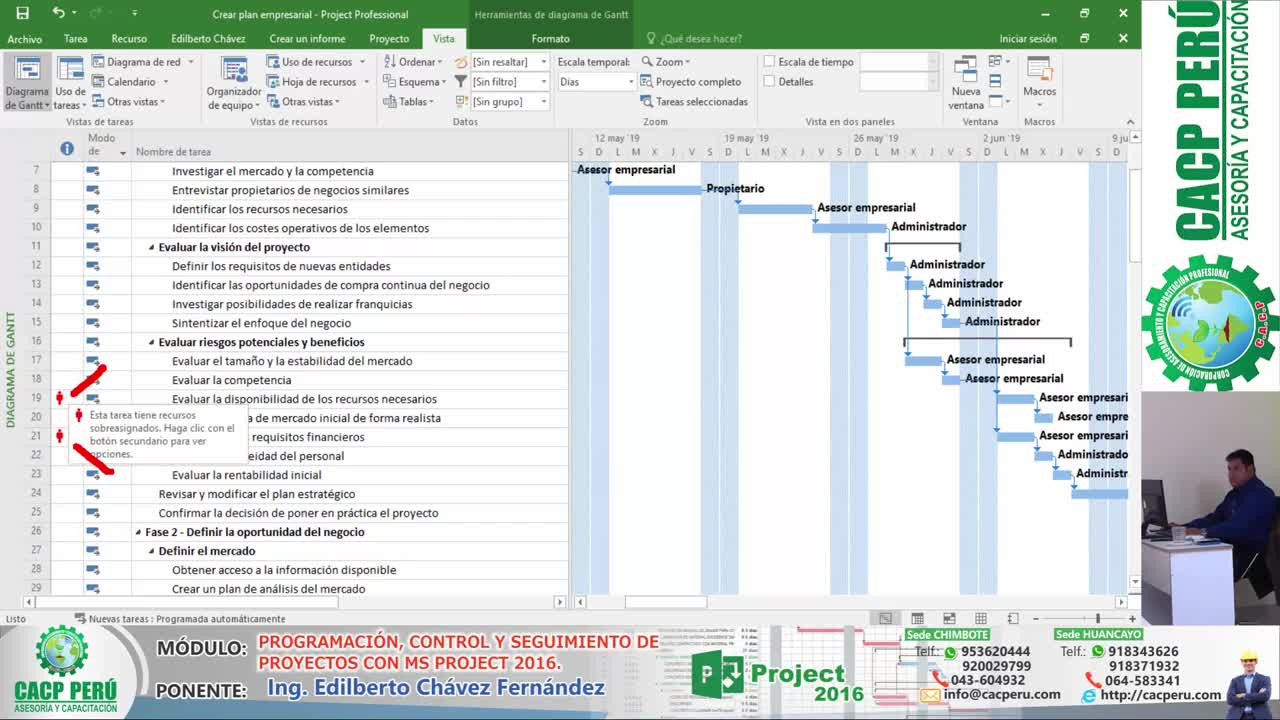1280x720 pixels.
Task: Enable the Escala de tiempo checkbox
Action: click(x=769, y=62)
